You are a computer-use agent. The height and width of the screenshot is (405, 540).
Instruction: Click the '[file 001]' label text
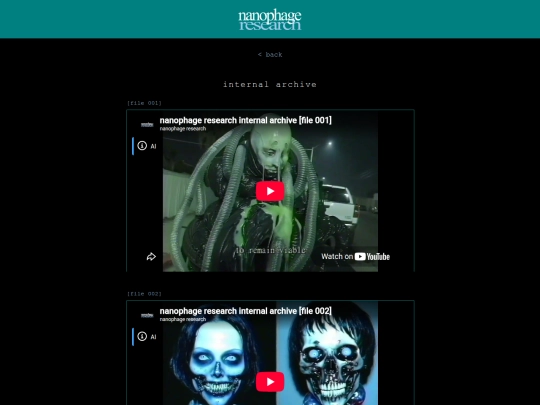pos(144,103)
